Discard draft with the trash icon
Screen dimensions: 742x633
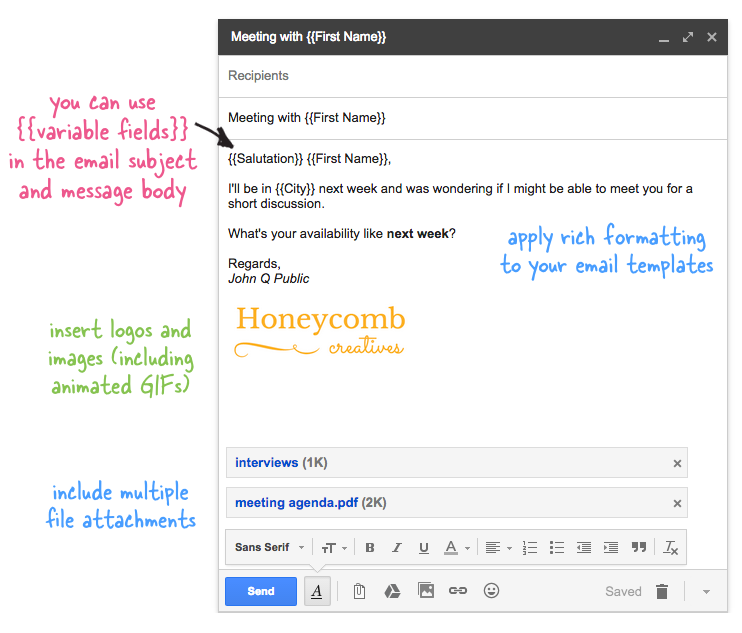[x=662, y=591]
